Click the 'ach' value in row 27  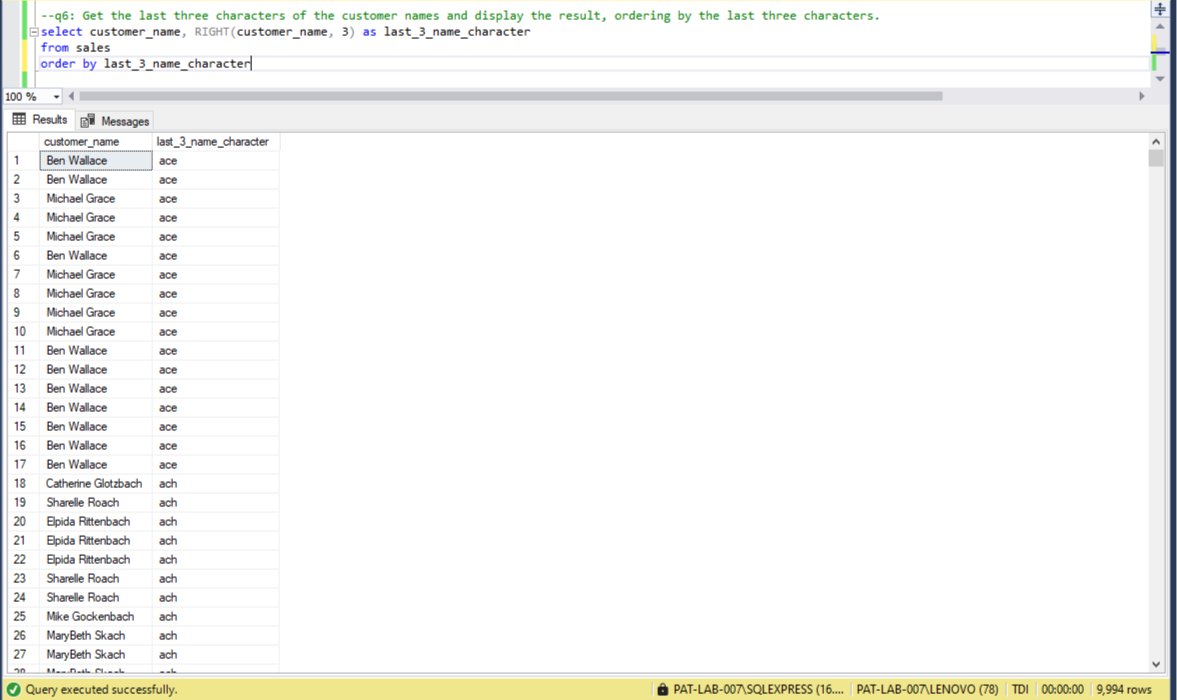[215, 655]
